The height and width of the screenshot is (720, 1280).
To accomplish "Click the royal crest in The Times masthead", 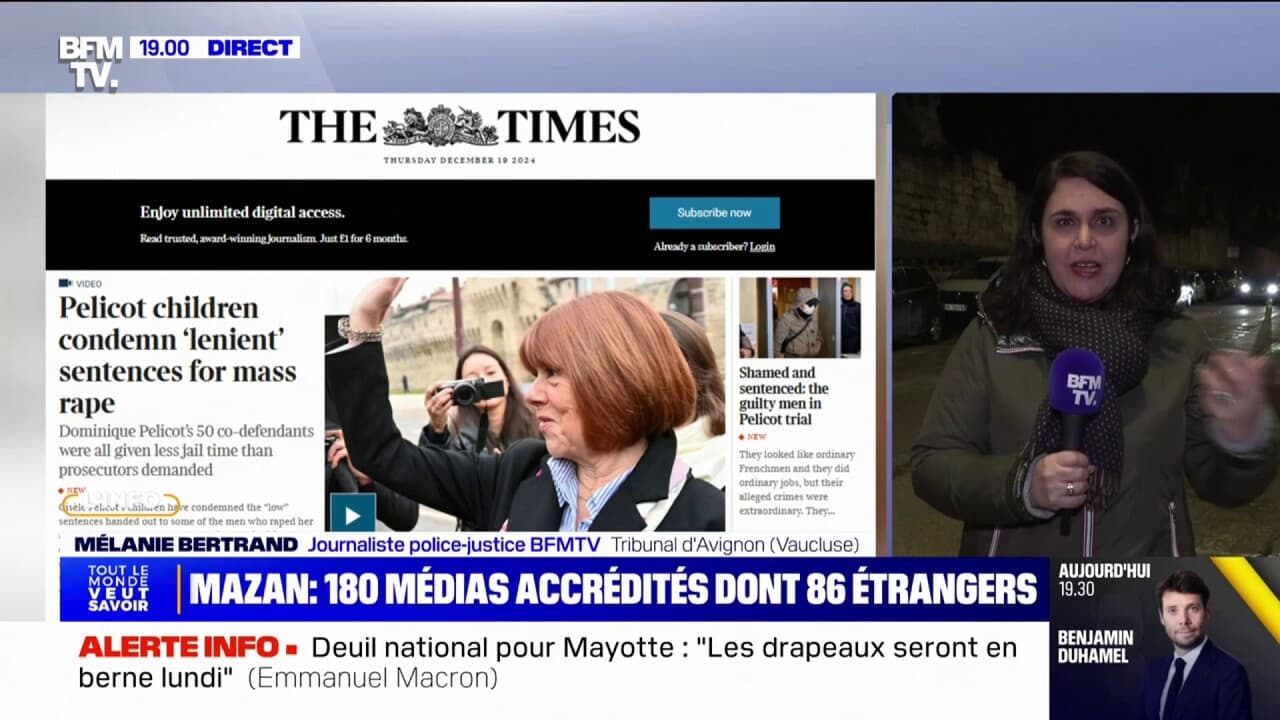I will [440, 127].
